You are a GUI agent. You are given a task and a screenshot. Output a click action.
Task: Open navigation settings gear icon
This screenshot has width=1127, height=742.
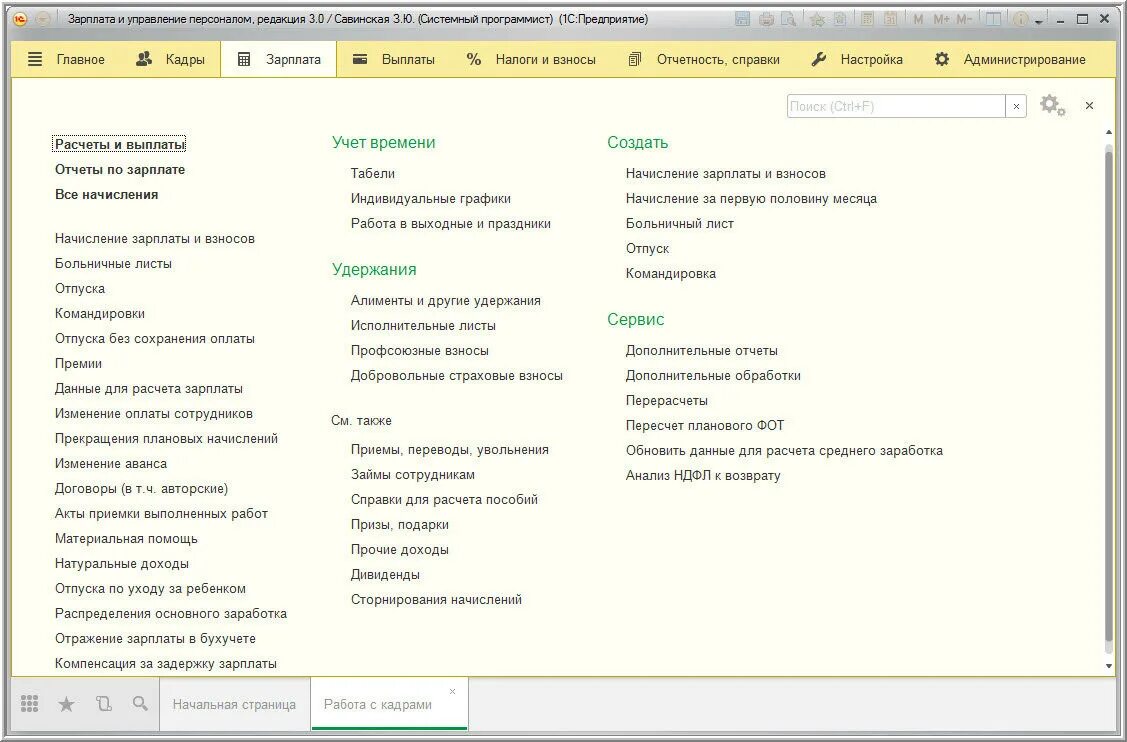point(1052,106)
